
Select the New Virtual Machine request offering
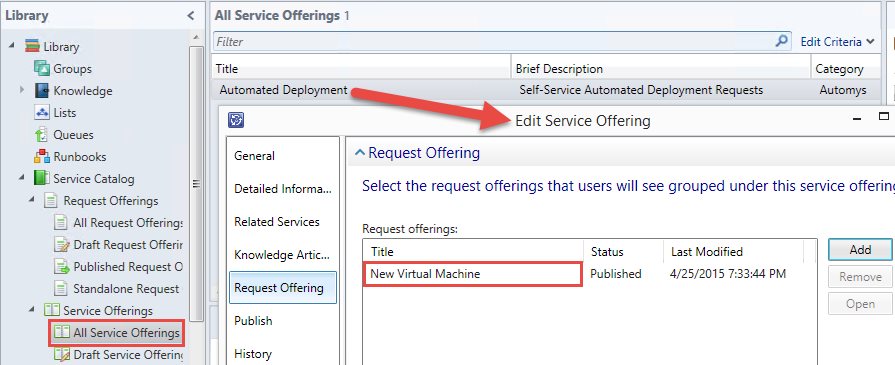click(473, 274)
